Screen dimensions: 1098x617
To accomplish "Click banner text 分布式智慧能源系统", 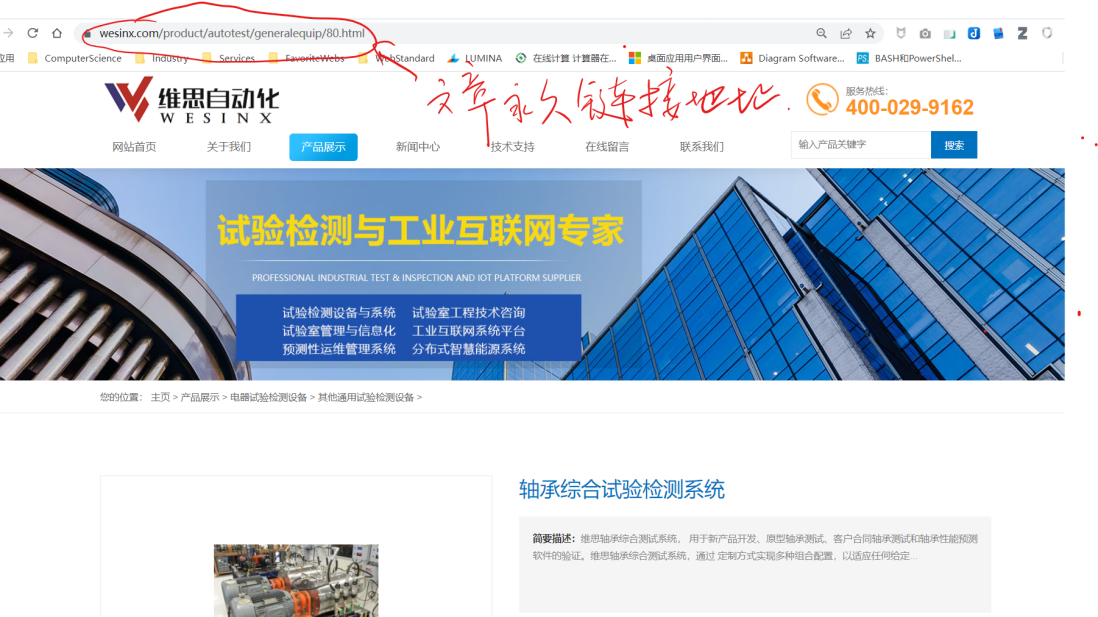I will point(468,349).
